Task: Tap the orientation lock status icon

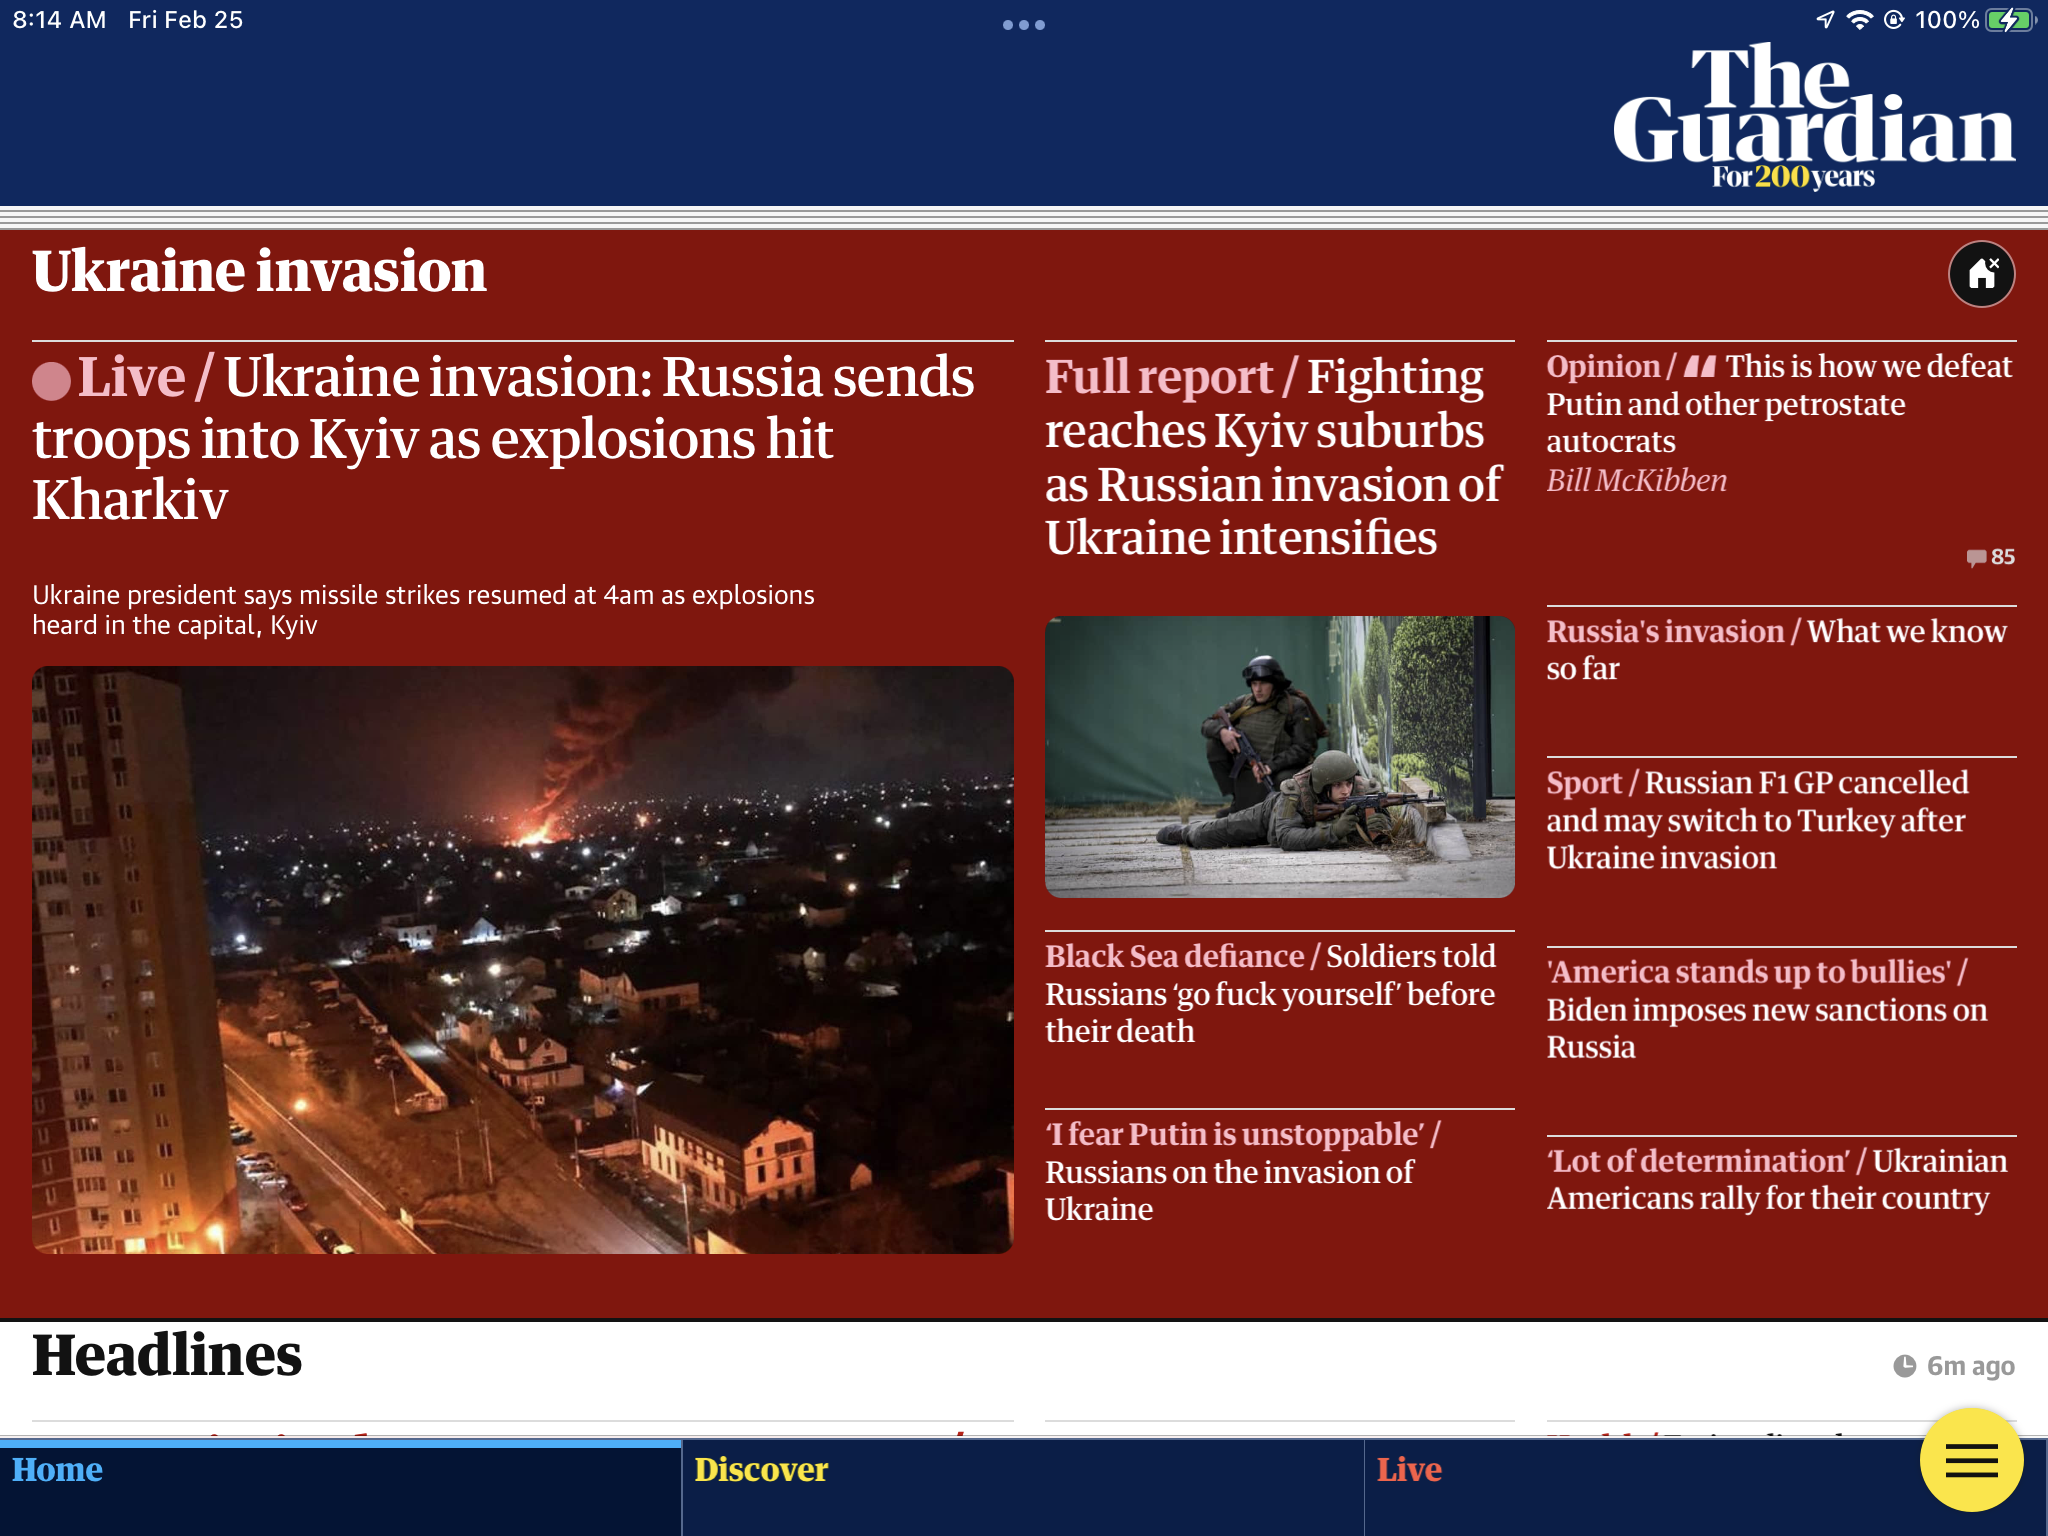Action: 1894,20
